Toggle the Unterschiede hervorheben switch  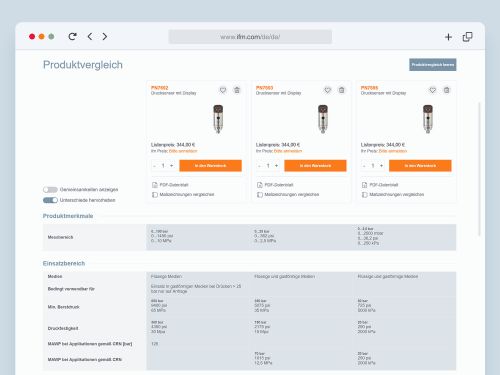[50, 200]
